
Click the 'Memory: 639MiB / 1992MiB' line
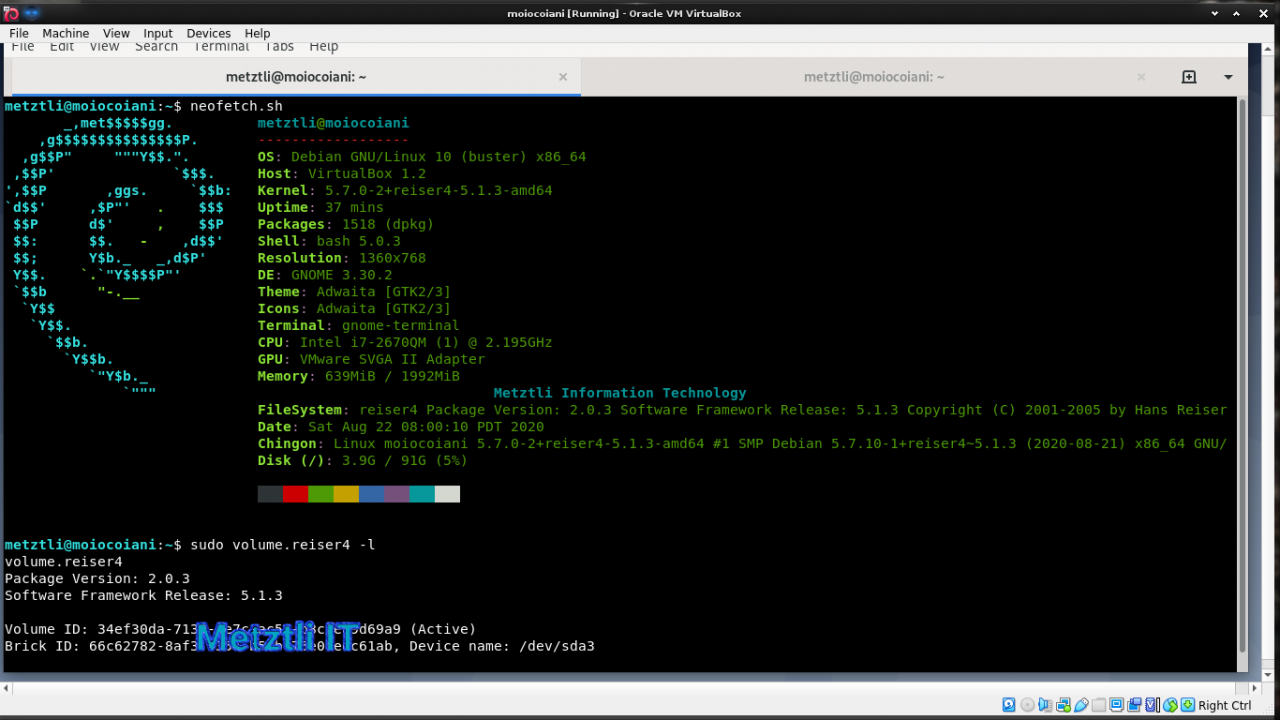point(359,376)
